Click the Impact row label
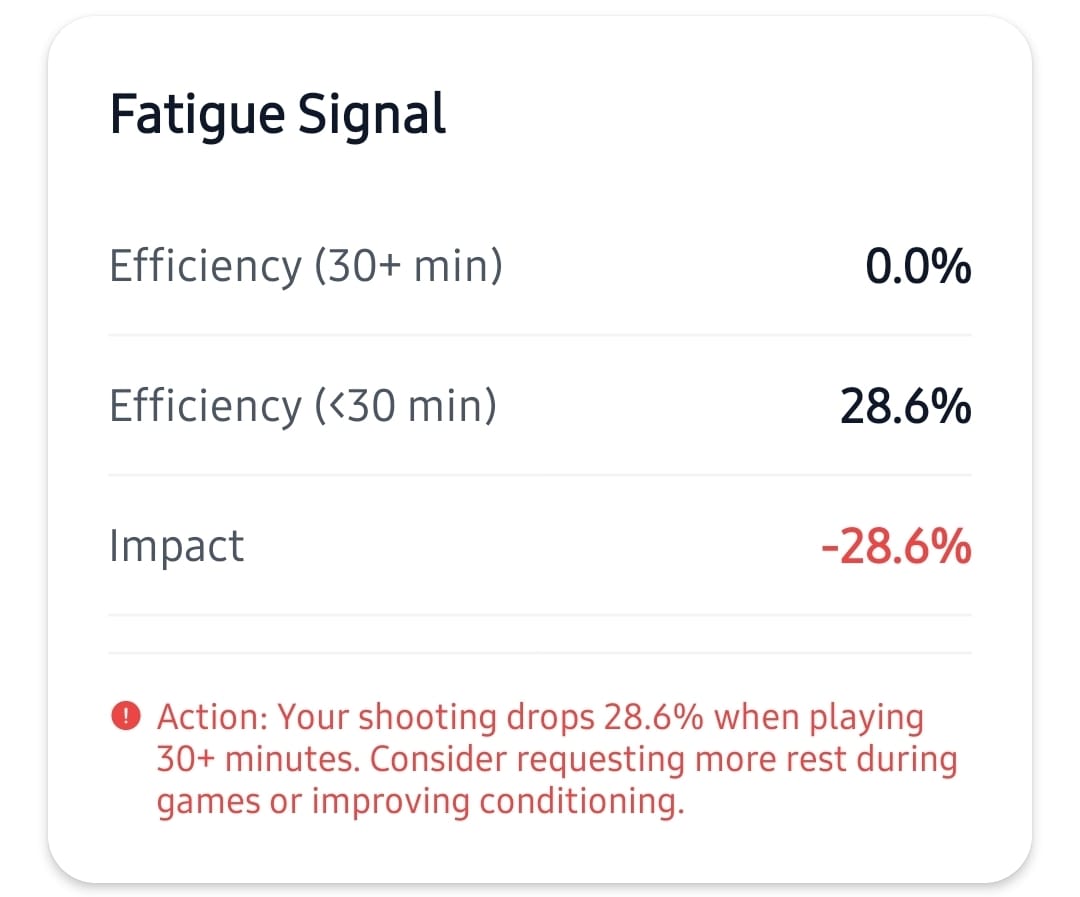This screenshot has width=1080, height=897. pos(176,545)
